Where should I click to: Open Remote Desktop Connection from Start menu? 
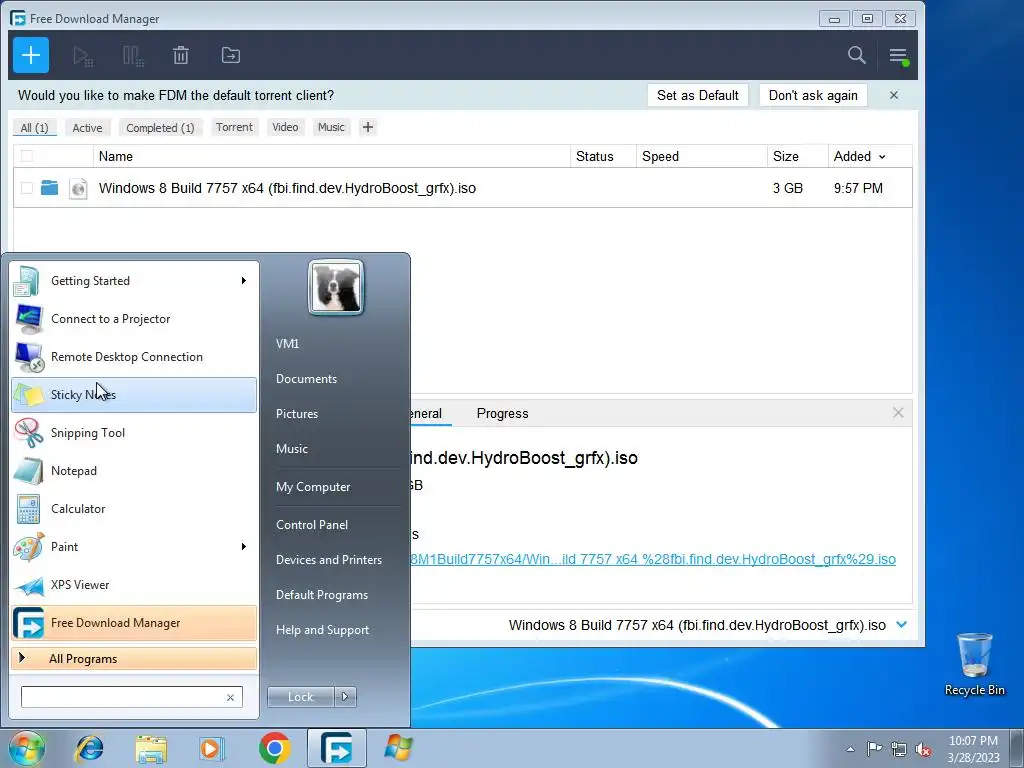coord(134,357)
